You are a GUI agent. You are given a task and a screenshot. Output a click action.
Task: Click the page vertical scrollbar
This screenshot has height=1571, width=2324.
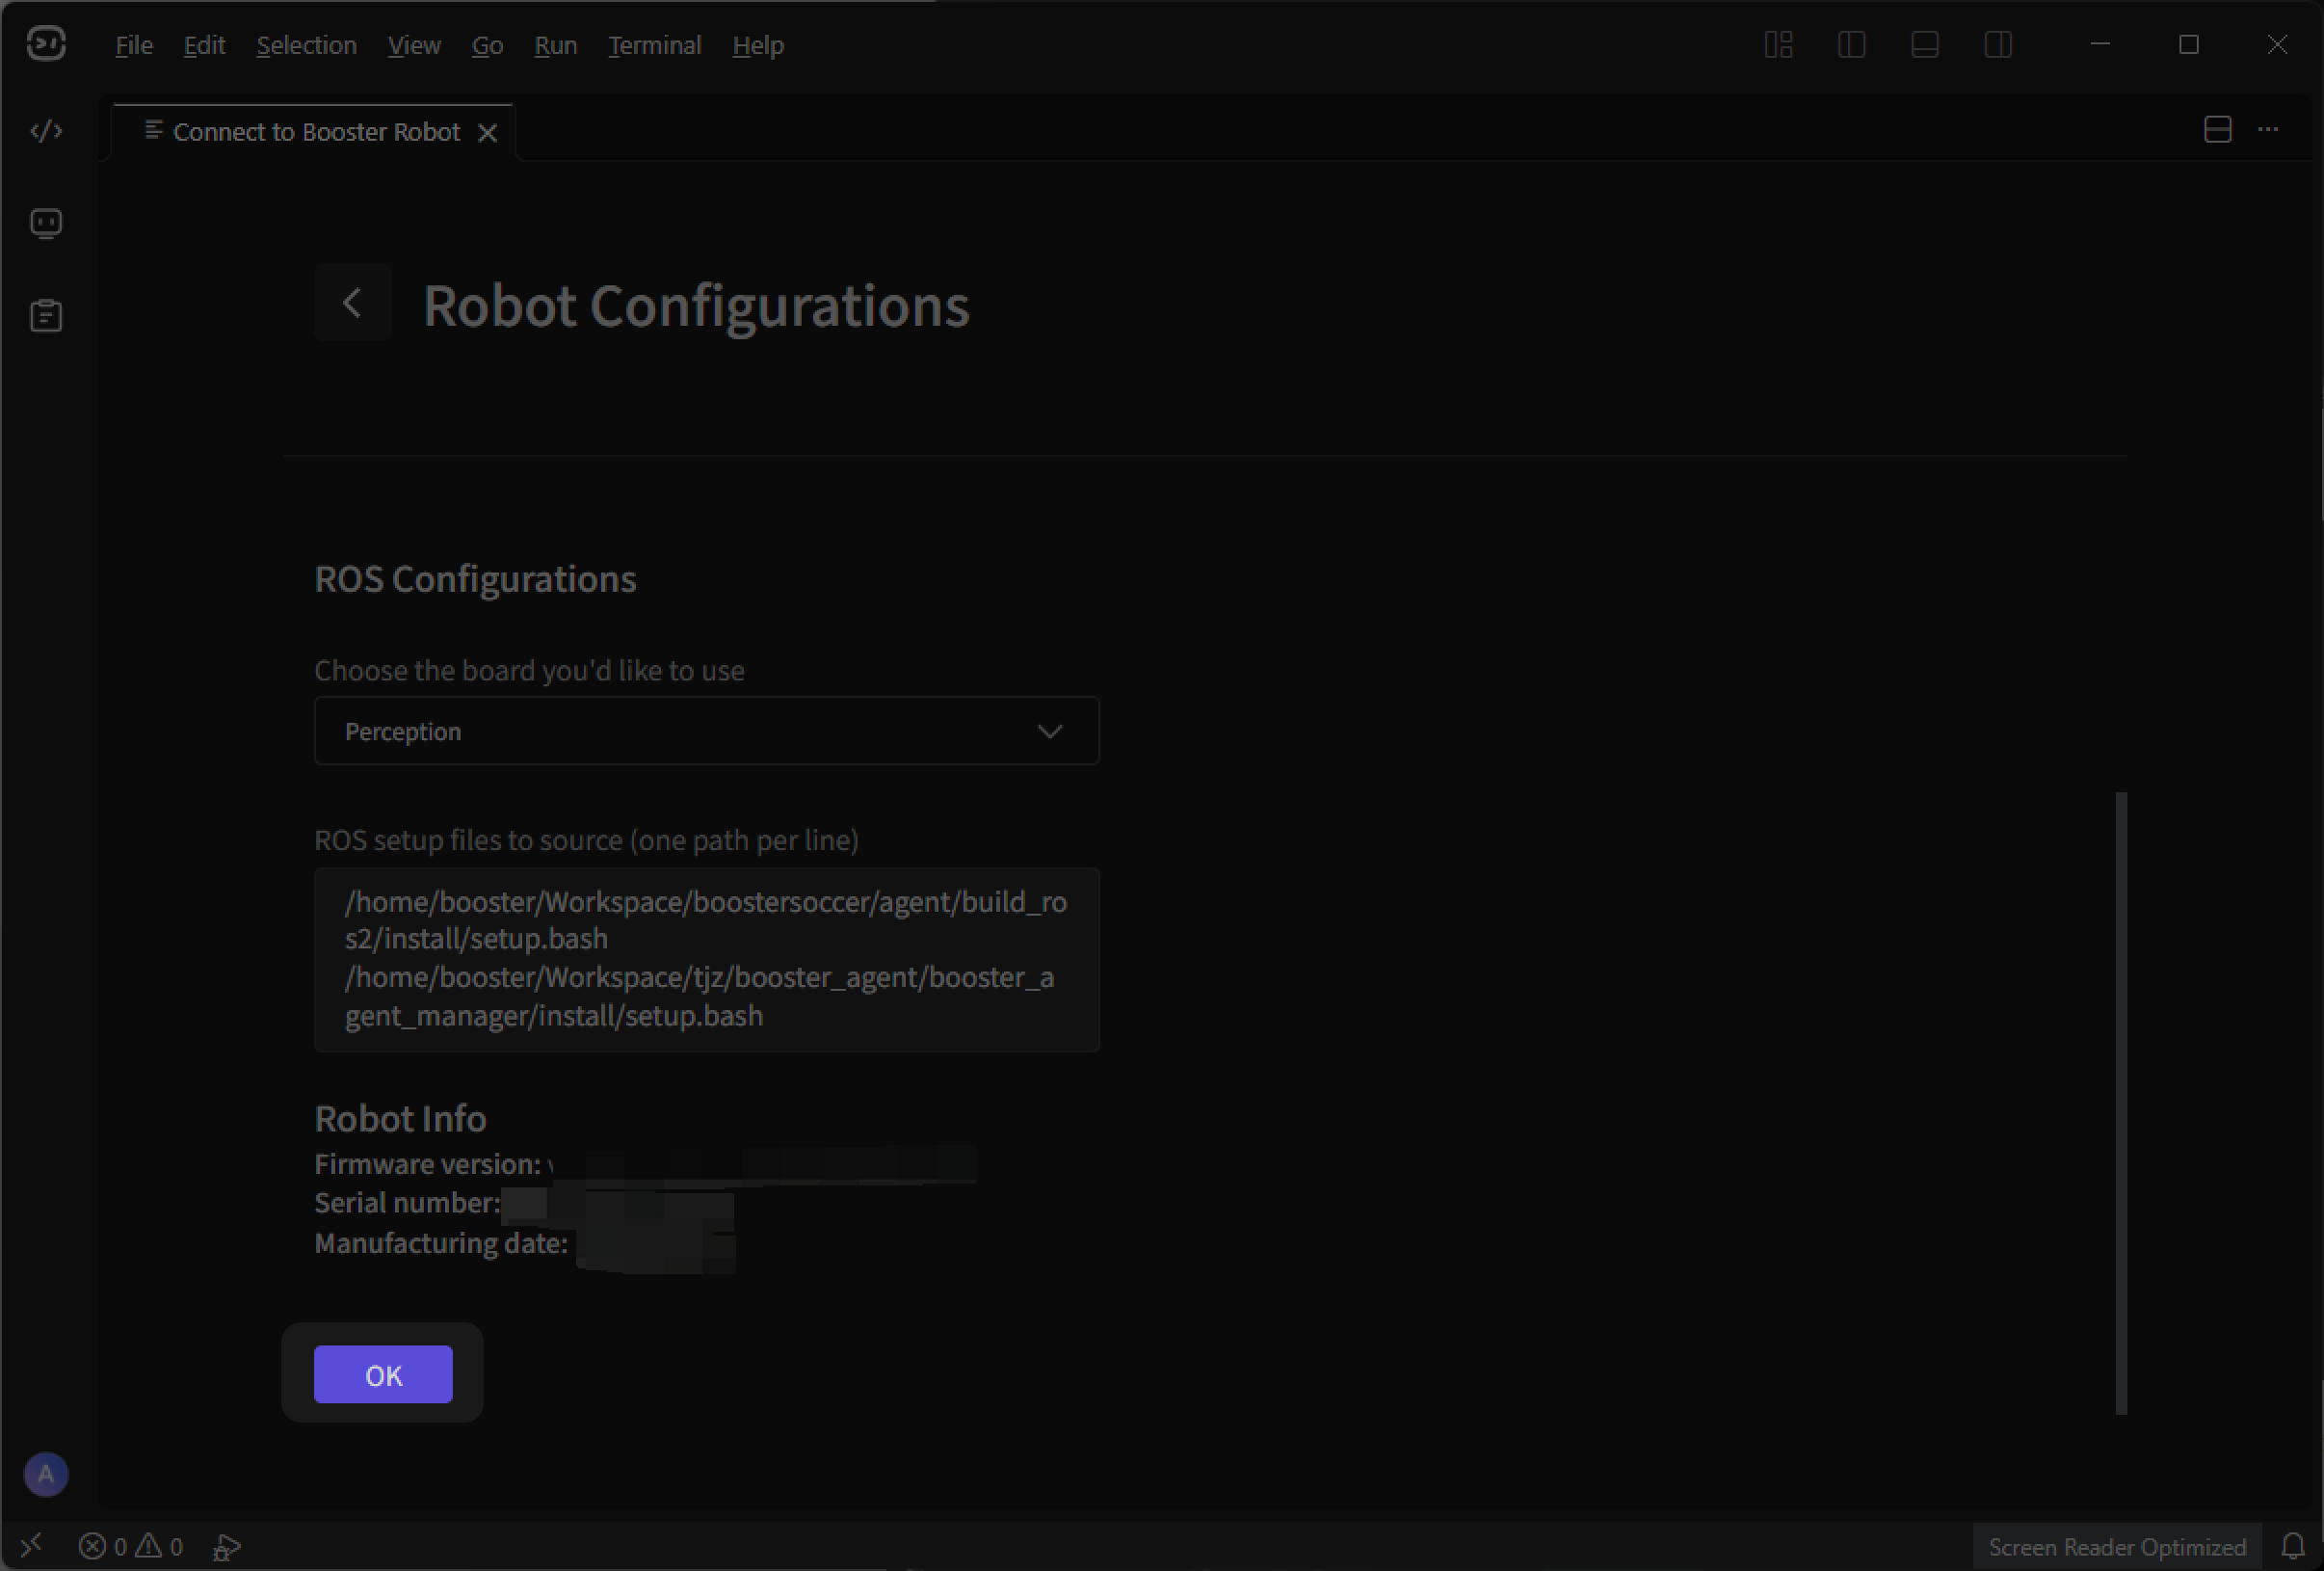click(x=2121, y=1103)
